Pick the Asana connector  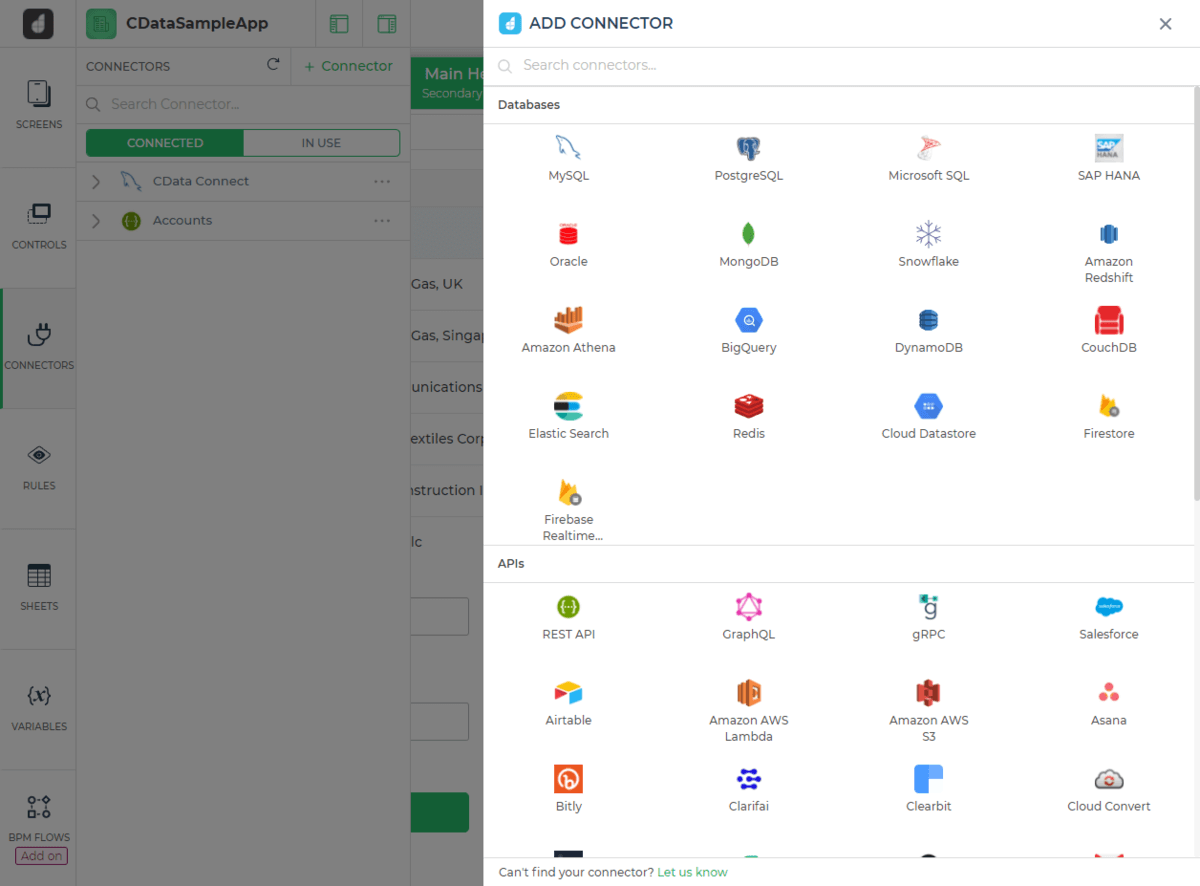1108,704
